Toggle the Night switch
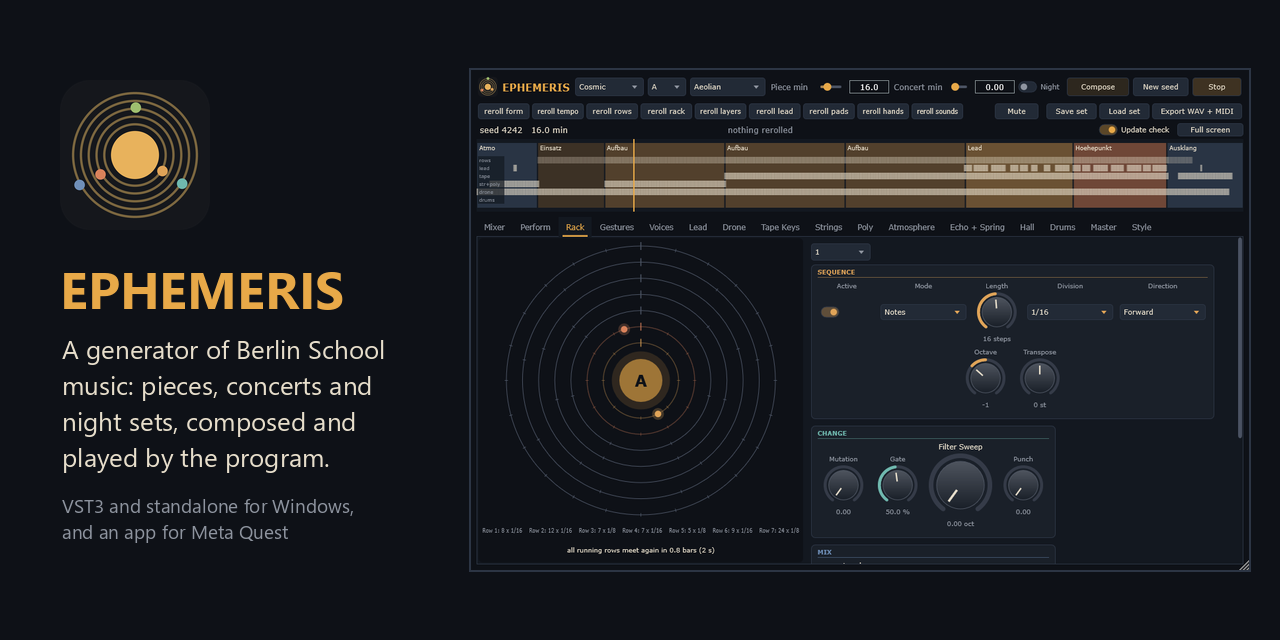The height and width of the screenshot is (640, 1280). click(x=1027, y=87)
